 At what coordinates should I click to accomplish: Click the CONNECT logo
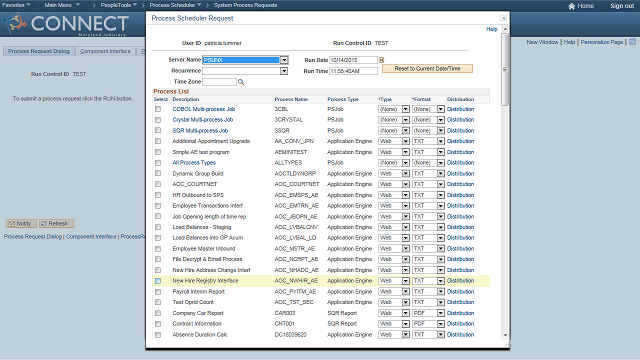point(67,24)
